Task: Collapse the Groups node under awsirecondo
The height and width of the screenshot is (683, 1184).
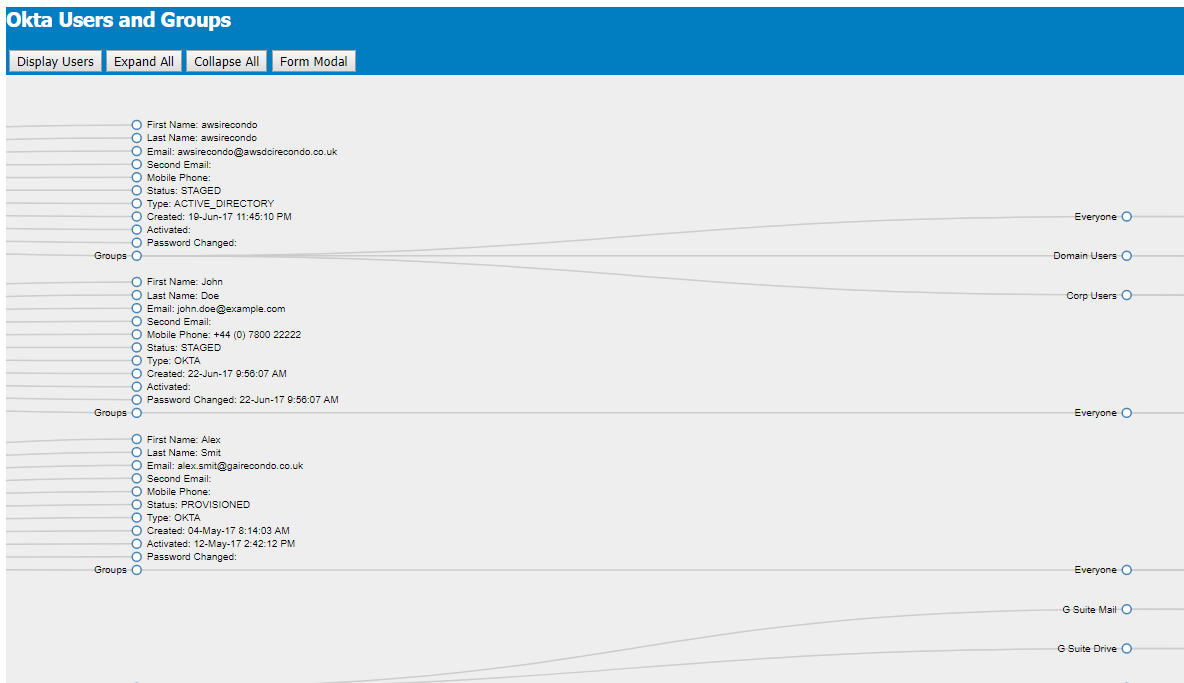Action: point(136,255)
